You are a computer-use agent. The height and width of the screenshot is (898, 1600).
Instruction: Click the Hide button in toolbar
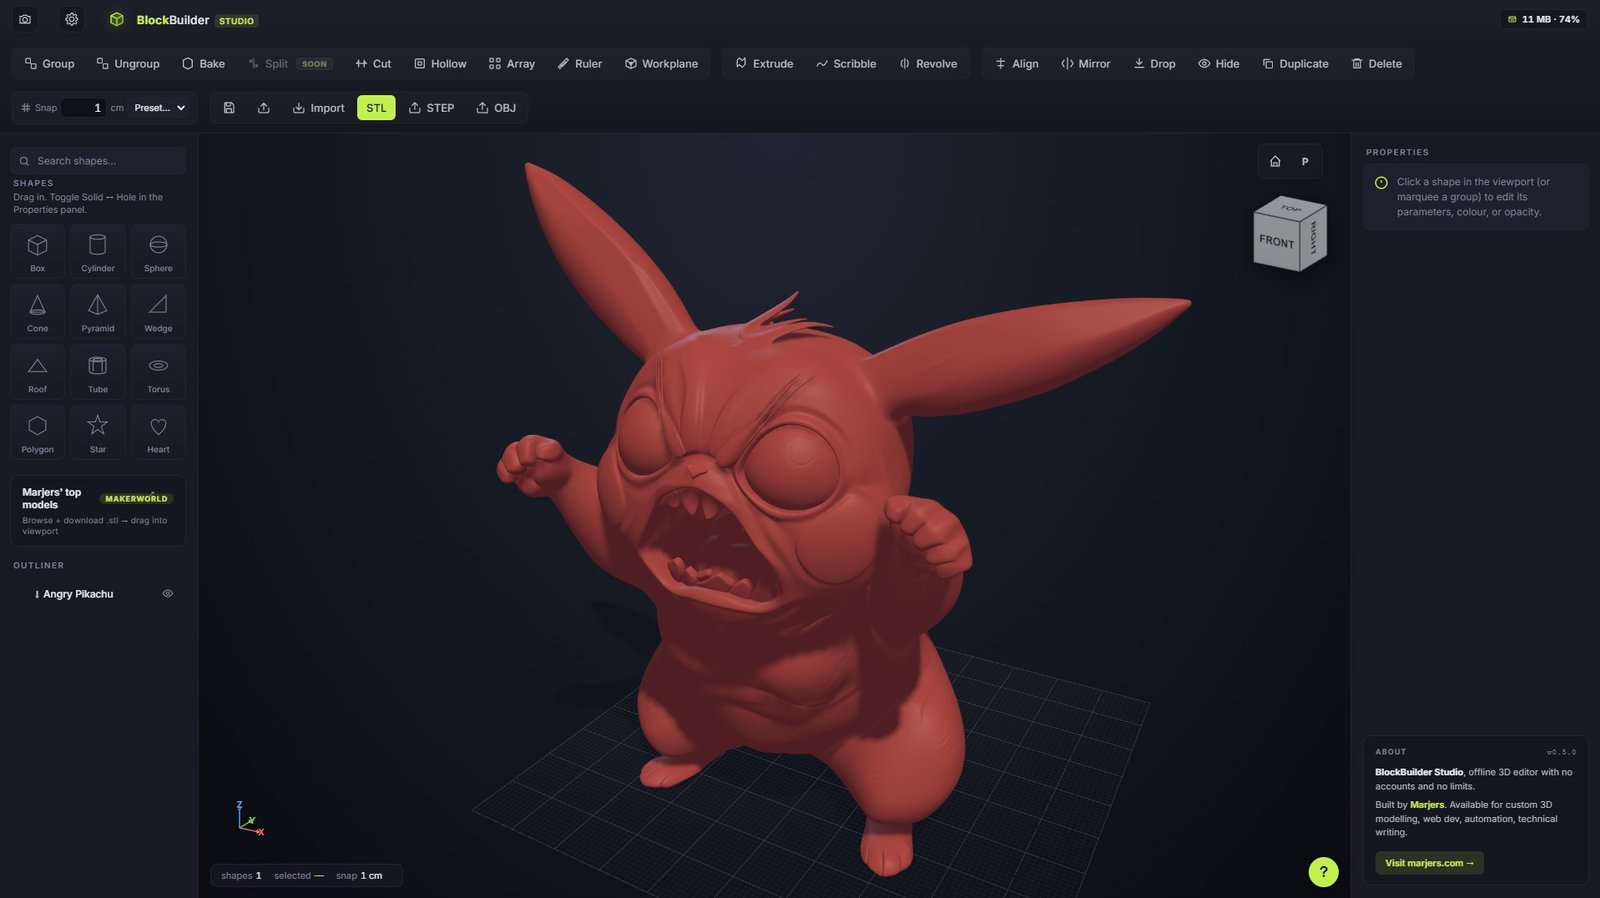click(x=1218, y=63)
